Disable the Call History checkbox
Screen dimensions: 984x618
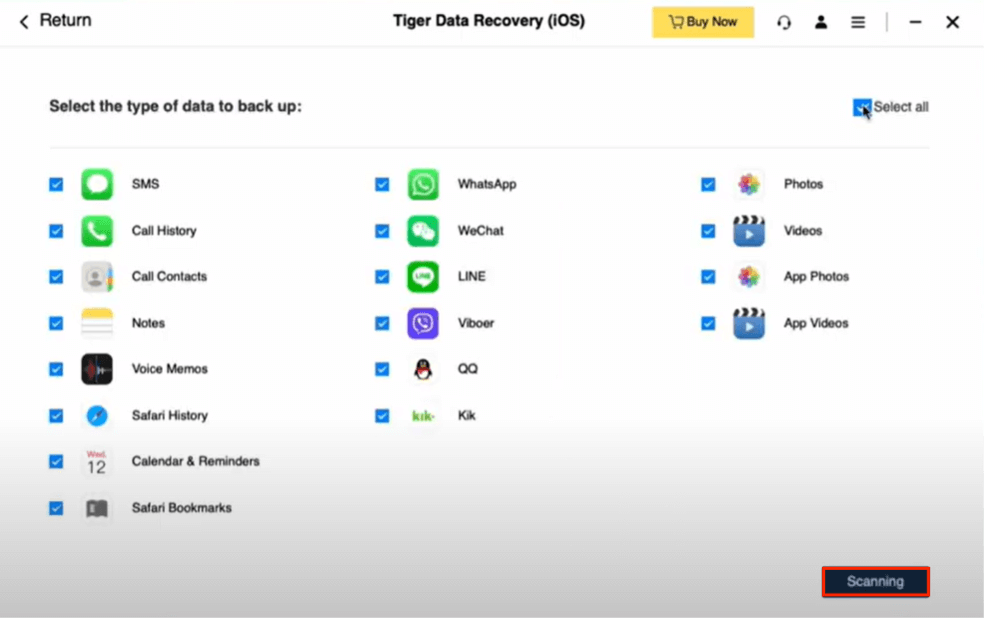click(56, 231)
